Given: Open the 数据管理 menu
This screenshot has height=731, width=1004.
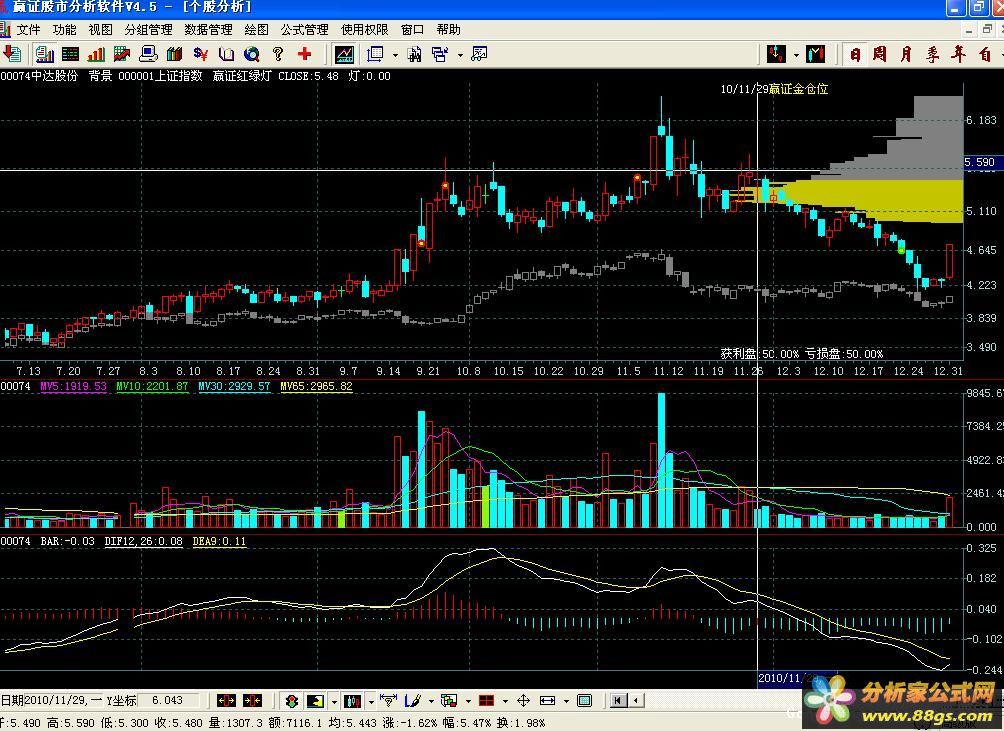Looking at the screenshot, I should click(x=208, y=29).
